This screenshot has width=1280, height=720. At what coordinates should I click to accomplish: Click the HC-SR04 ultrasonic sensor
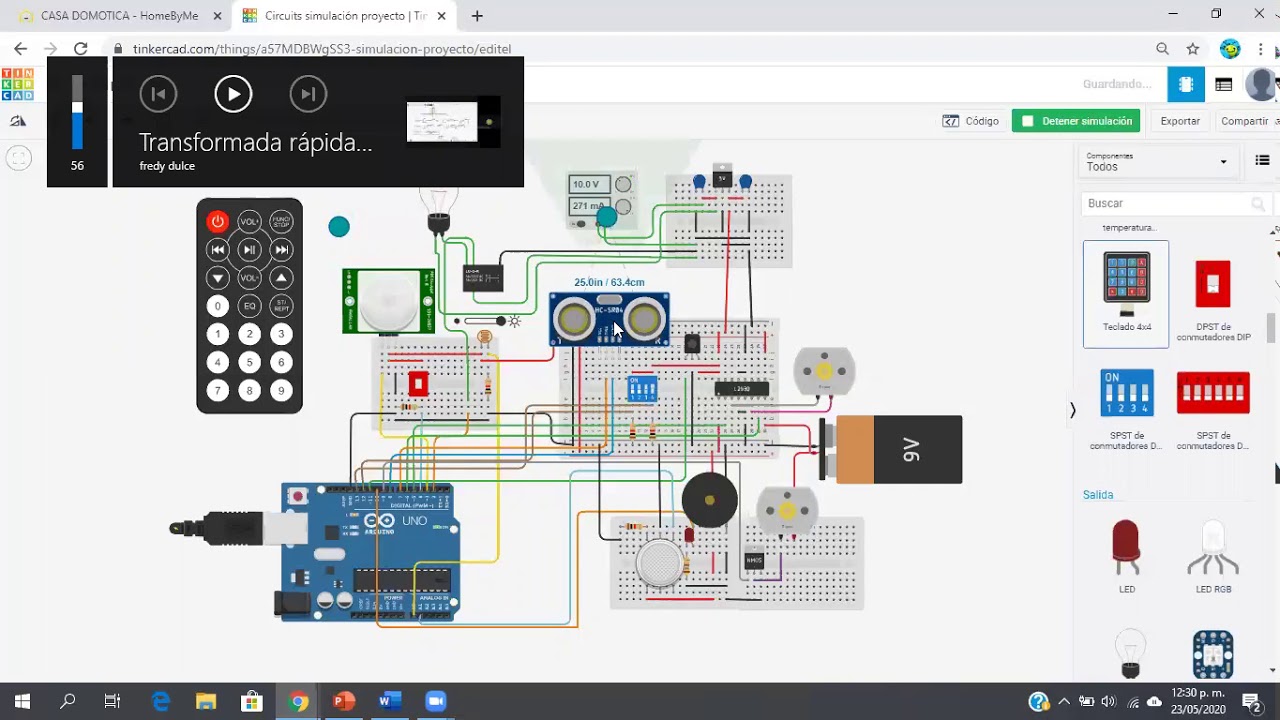point(609,319)
